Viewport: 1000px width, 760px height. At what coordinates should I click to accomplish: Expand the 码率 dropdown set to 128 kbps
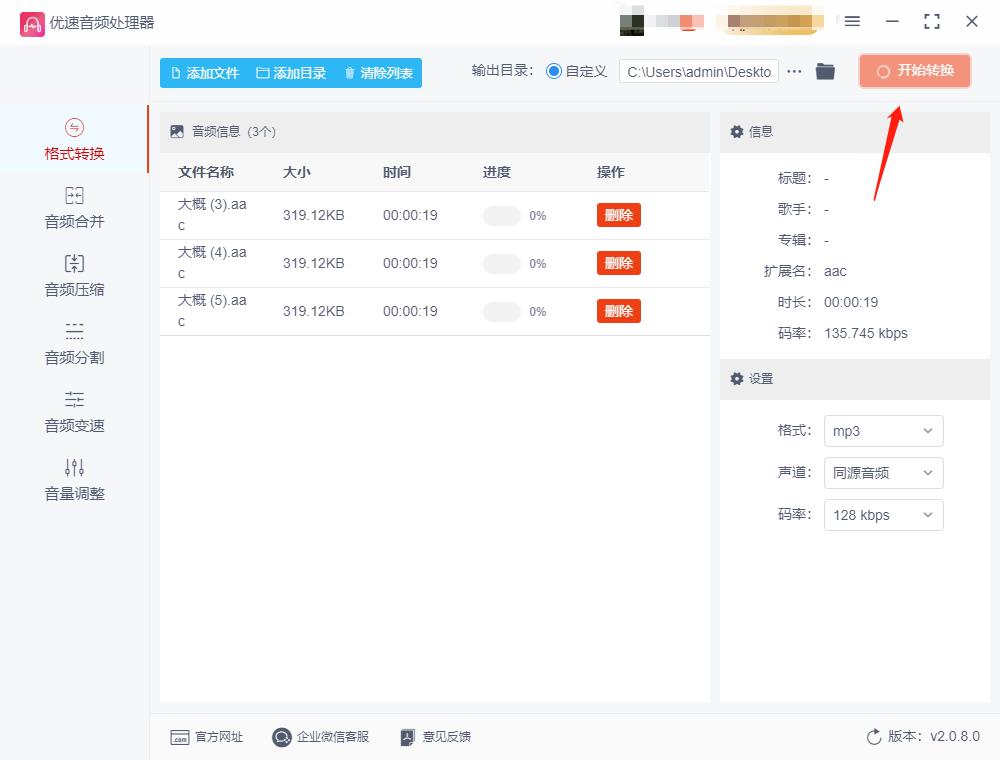coord(883,515)
